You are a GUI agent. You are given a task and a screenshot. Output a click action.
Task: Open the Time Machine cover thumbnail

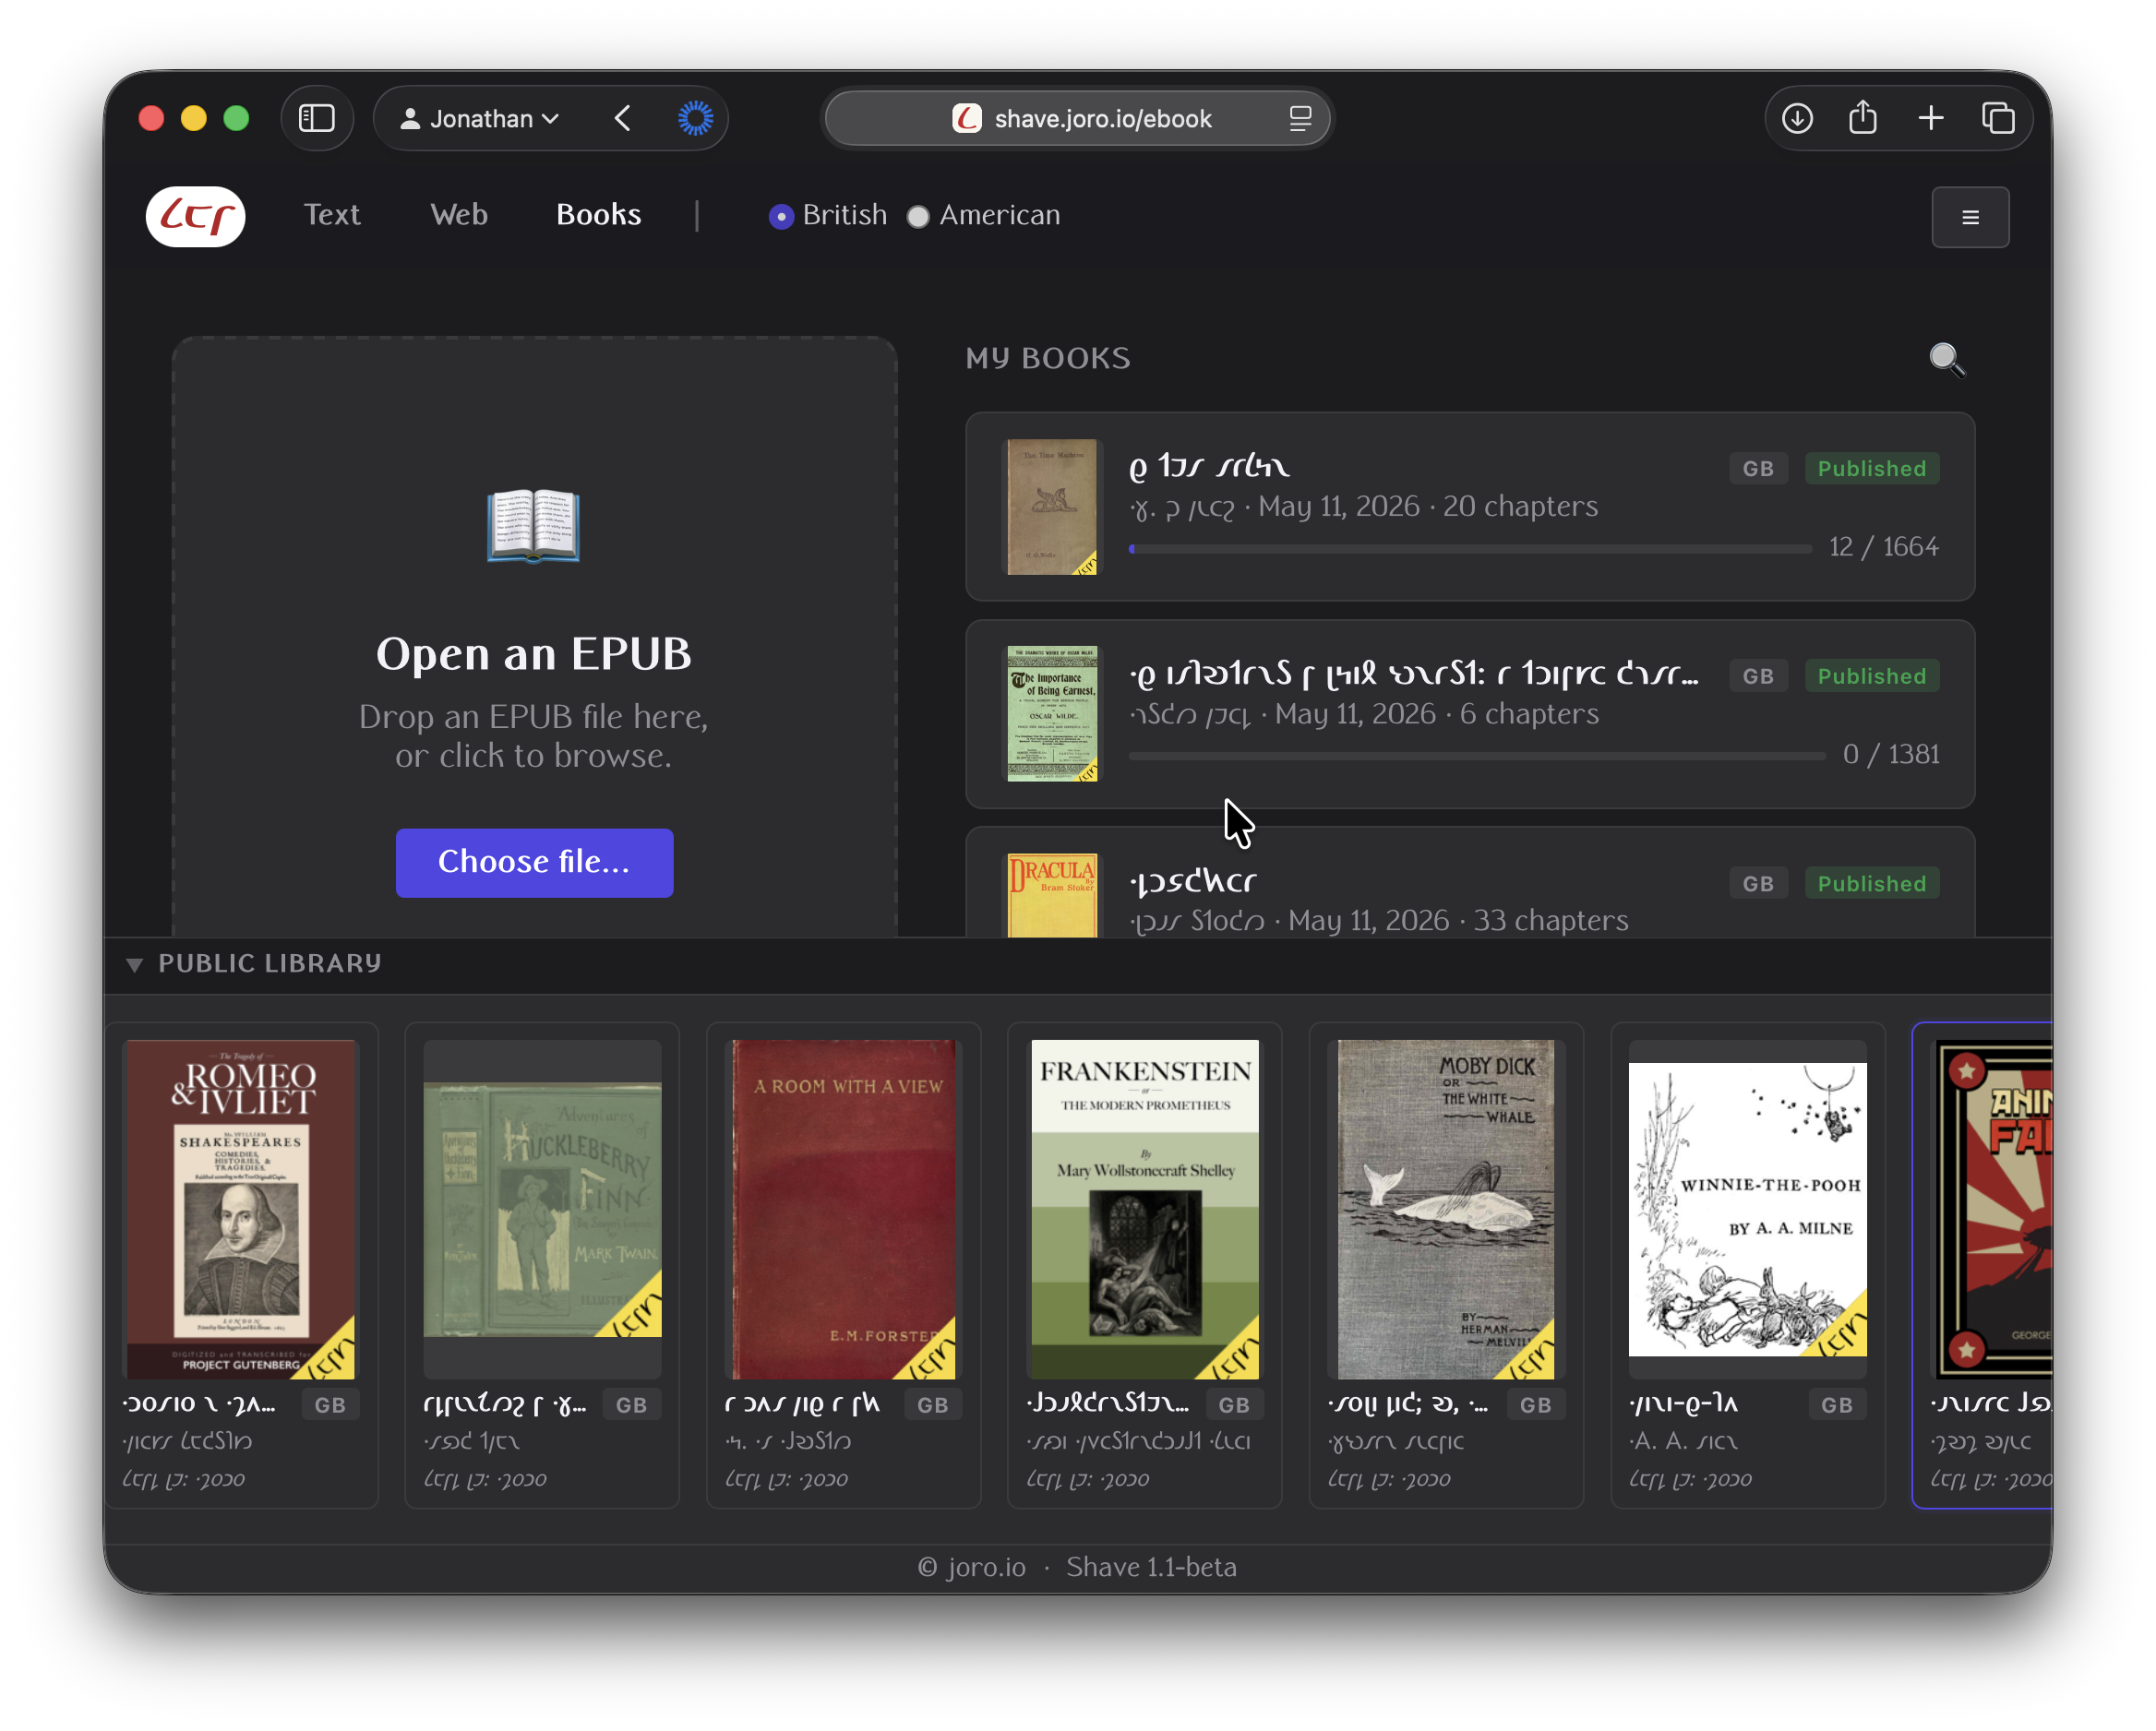click(x=1052, y=507)
